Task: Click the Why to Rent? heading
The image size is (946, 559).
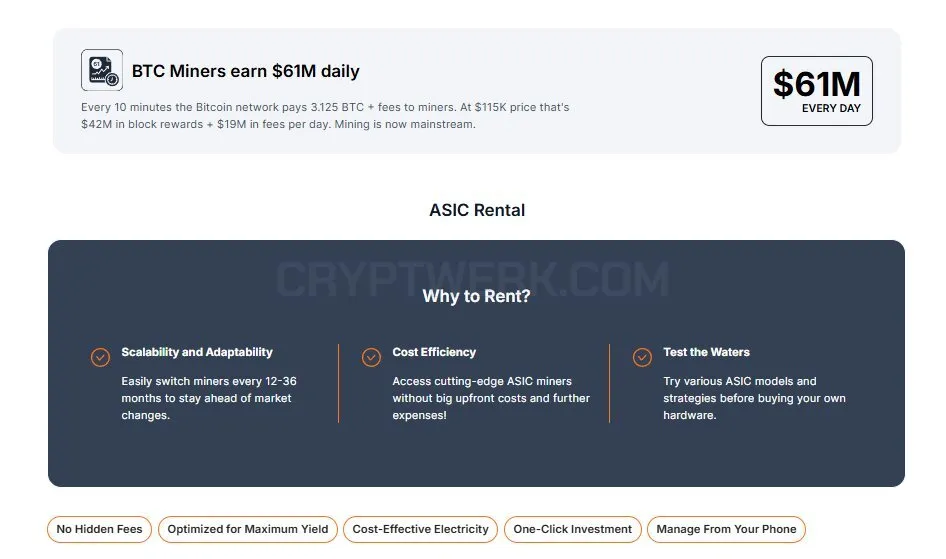Action: [477, 296]
